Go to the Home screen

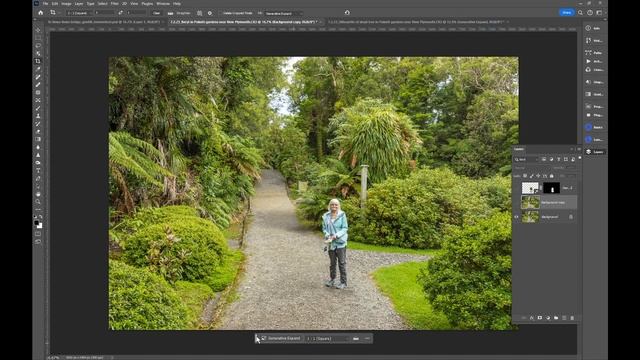pos(40,13)
